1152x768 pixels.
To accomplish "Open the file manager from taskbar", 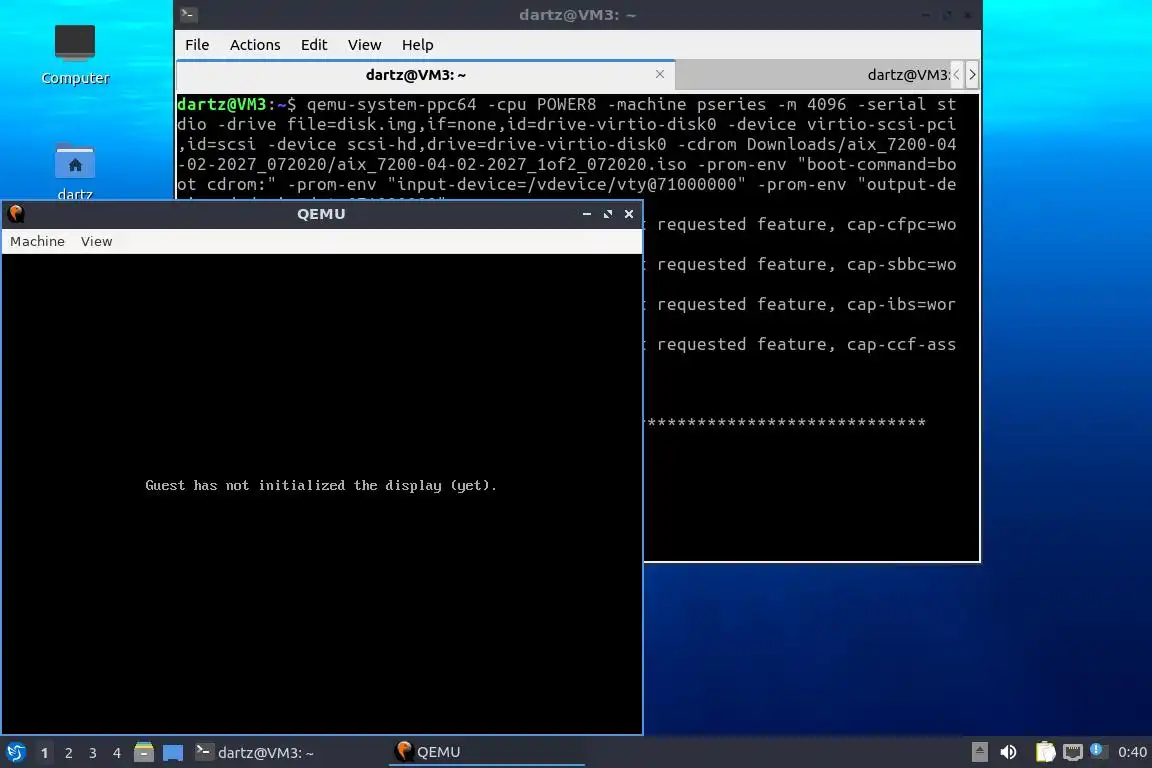I will pyautogui.click(x=144, y=752).
